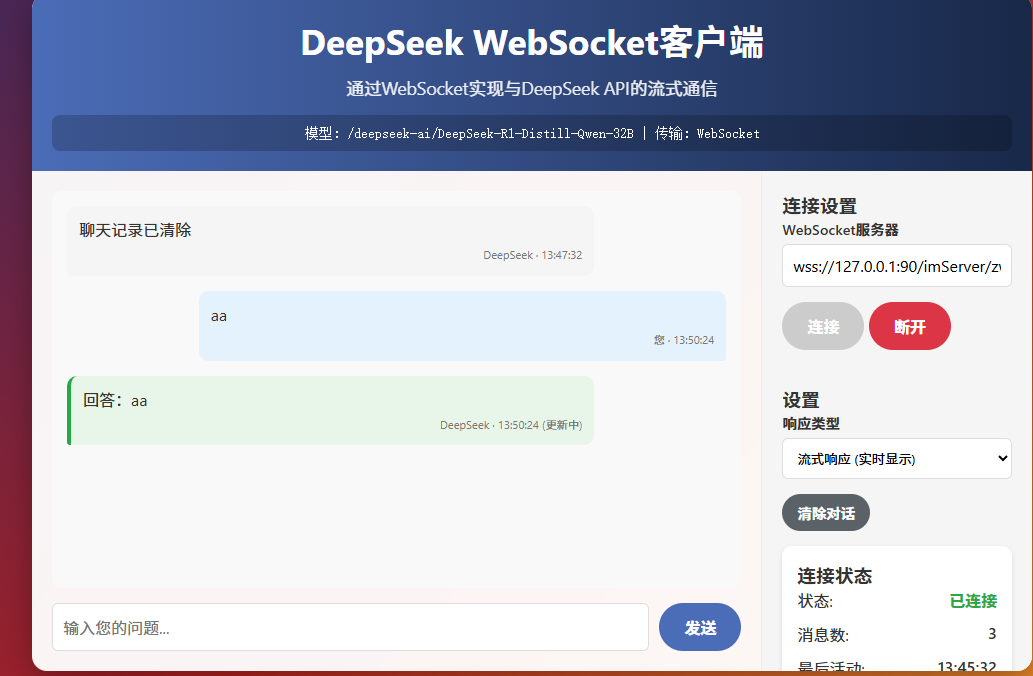The image size is (1033, 676).
Task: Click the 连接状态 heading
Action: click(x=835, y=576)
